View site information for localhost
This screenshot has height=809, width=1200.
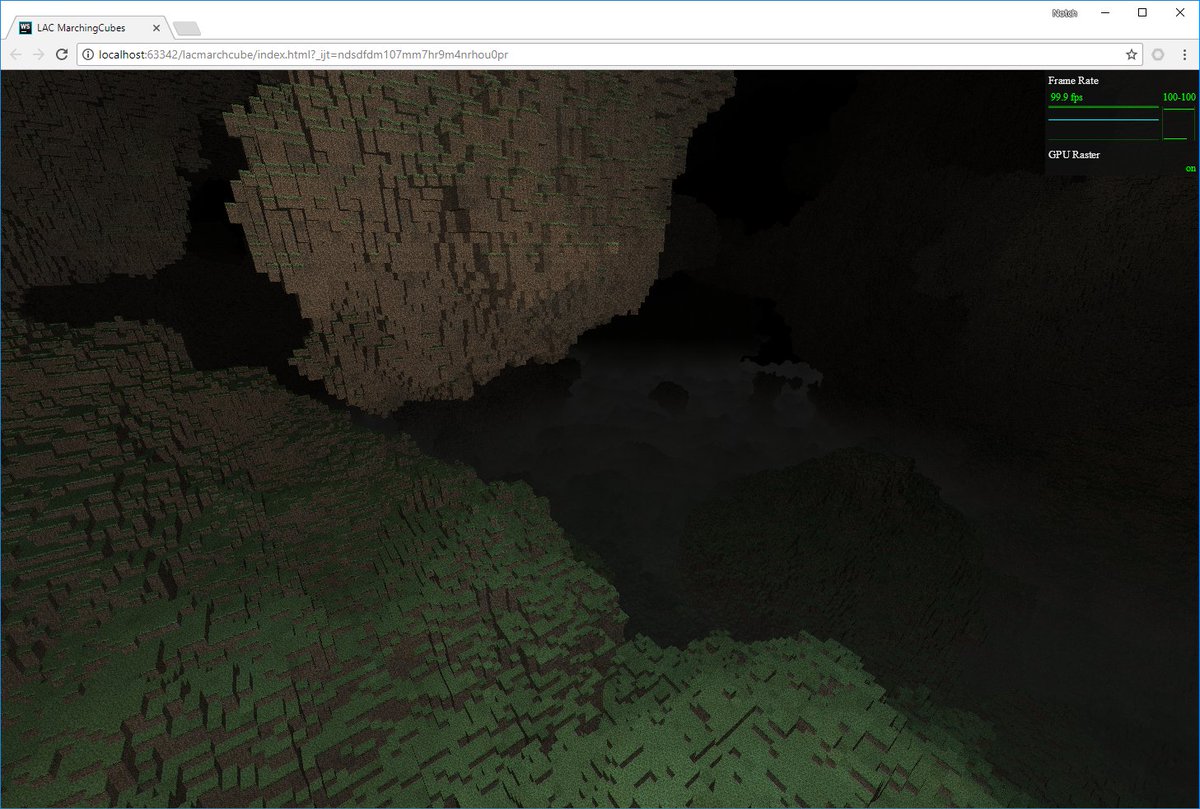point(88,54)
